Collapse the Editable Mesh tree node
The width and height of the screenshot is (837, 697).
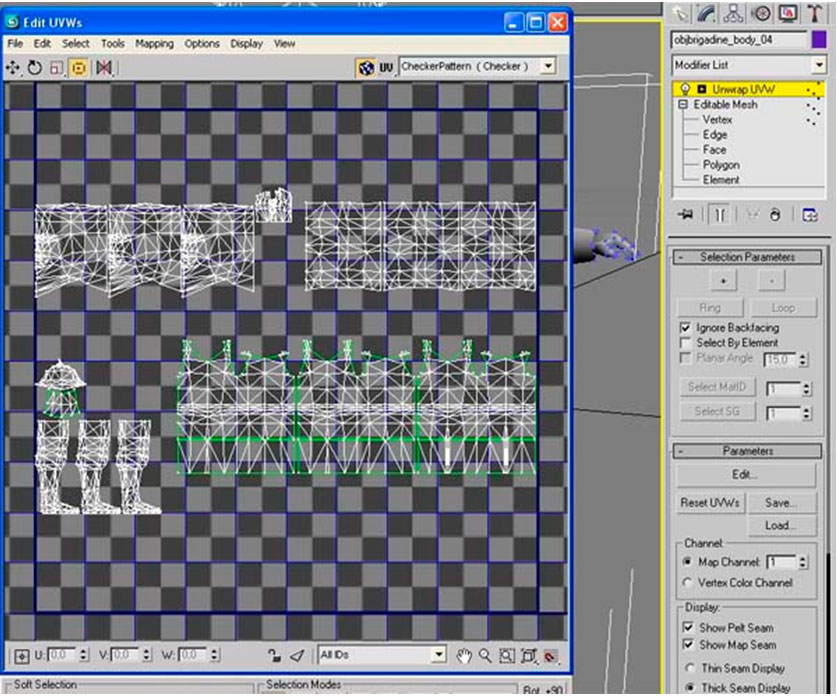[x=684, y=104]
